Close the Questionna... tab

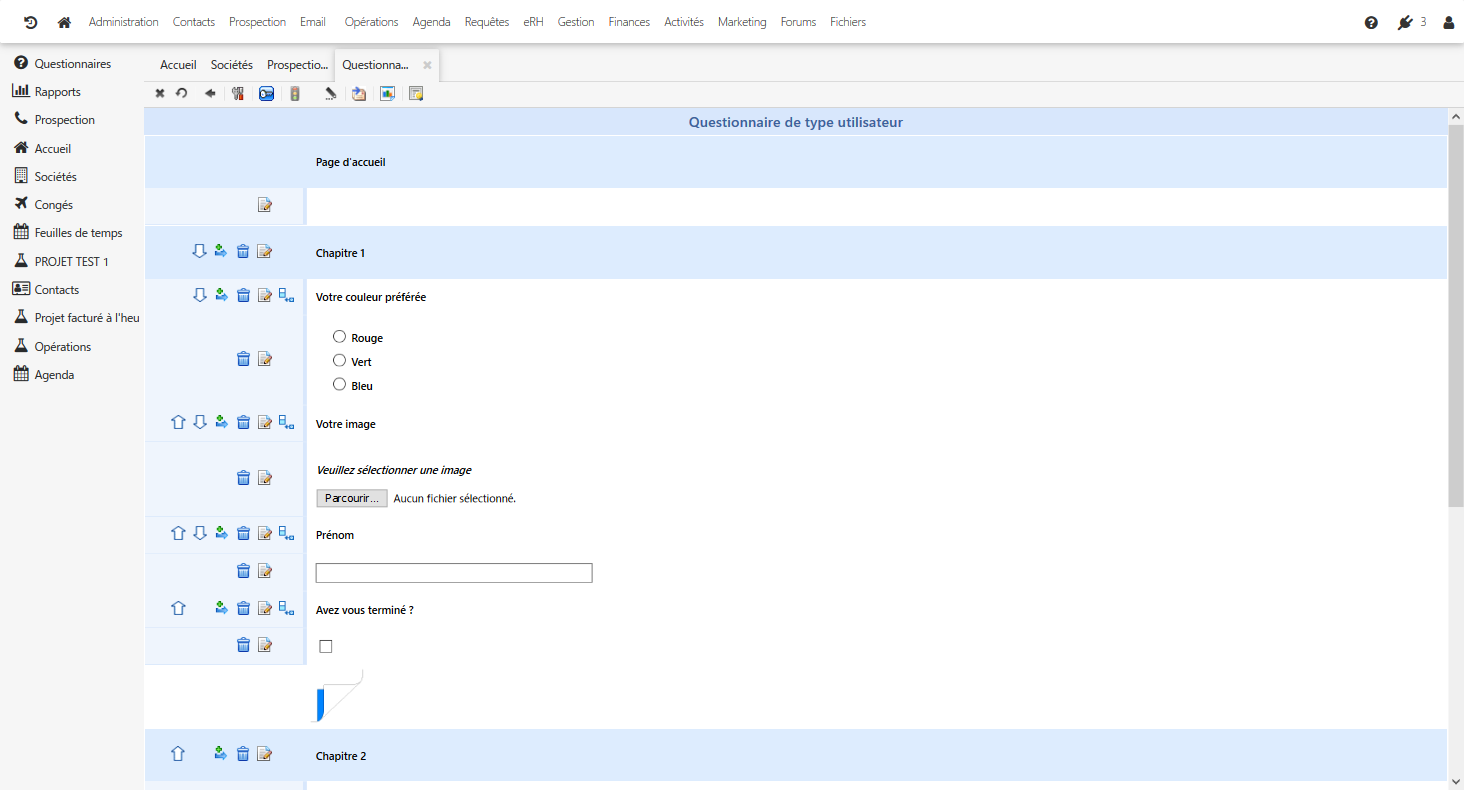point(427,65)
